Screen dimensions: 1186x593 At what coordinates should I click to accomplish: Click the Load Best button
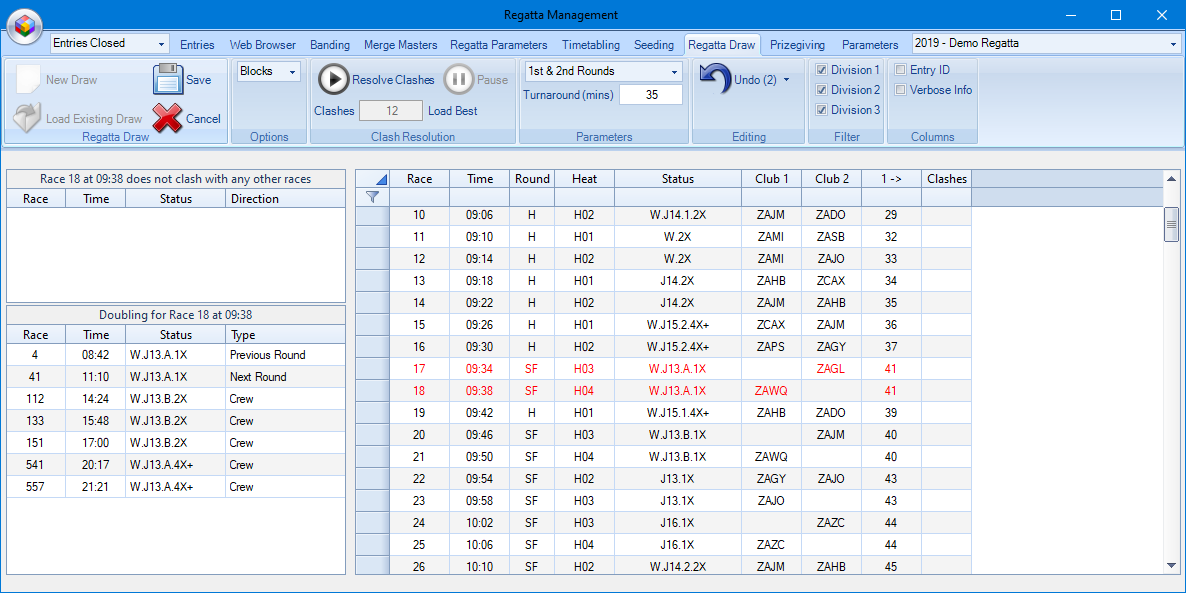tap(452, 111)
